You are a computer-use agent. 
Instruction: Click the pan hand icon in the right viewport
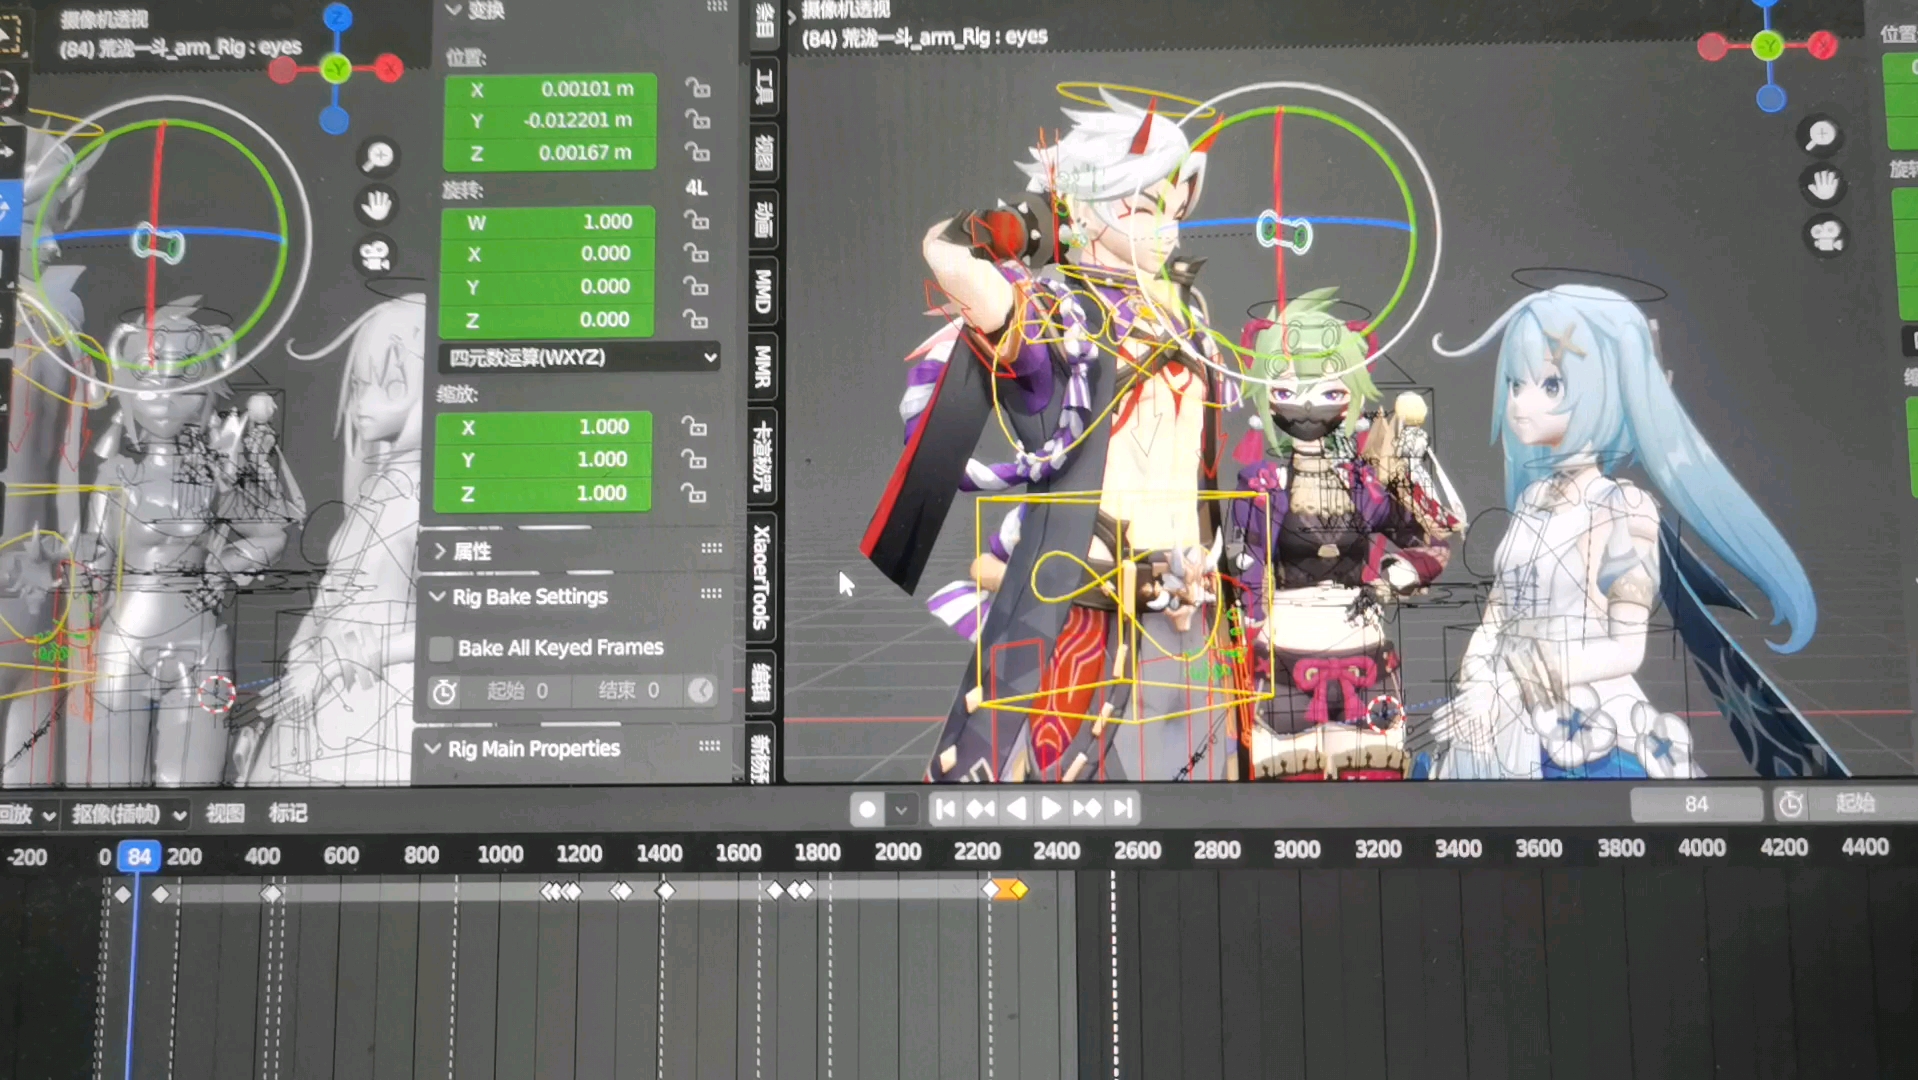[1823, 185]
